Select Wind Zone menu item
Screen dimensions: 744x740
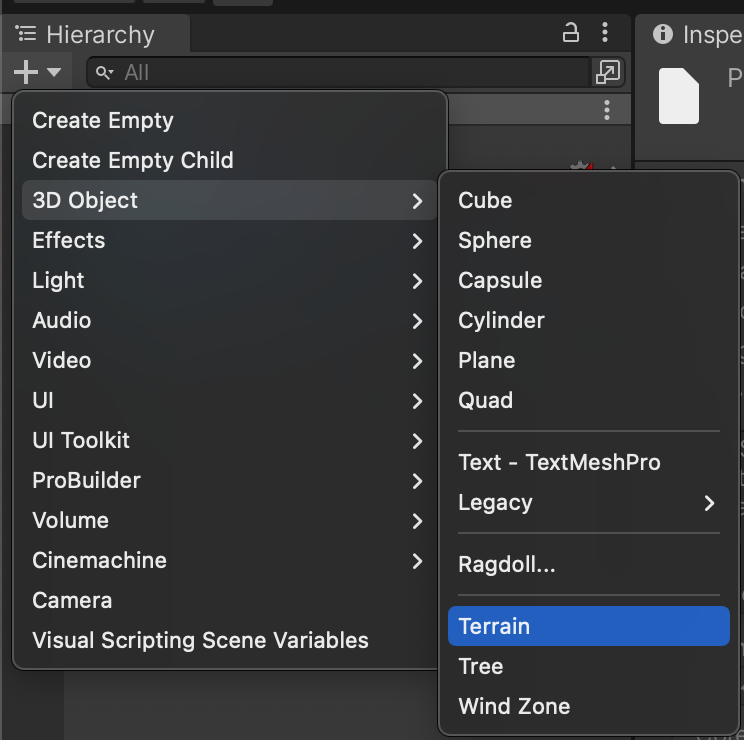[514, 706]
